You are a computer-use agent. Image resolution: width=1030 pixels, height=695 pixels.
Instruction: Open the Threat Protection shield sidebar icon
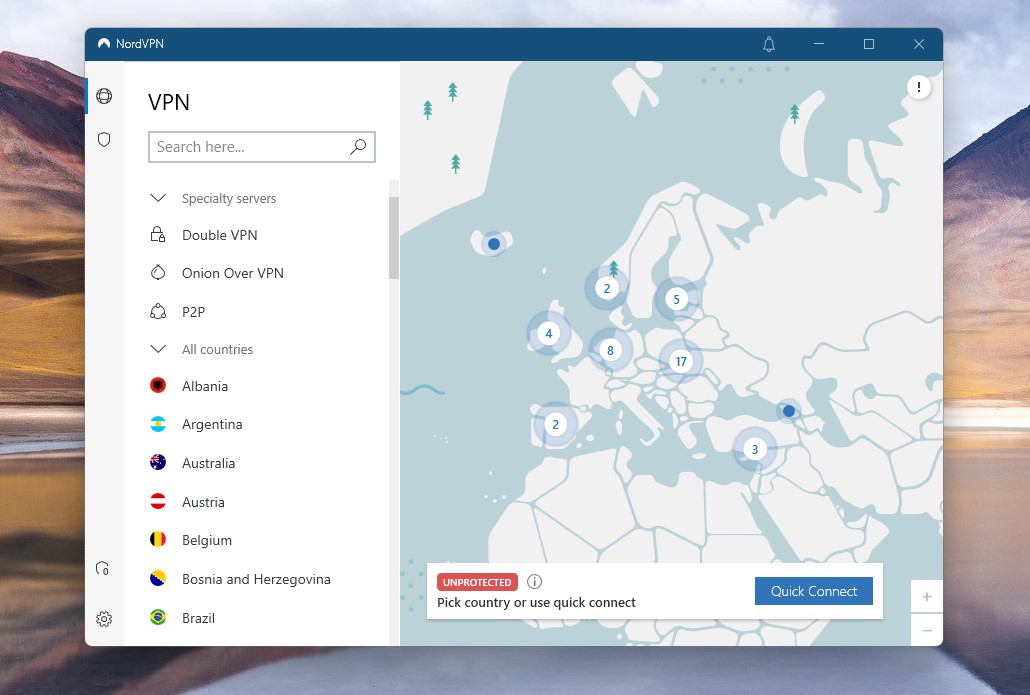(x=104, y=139)
